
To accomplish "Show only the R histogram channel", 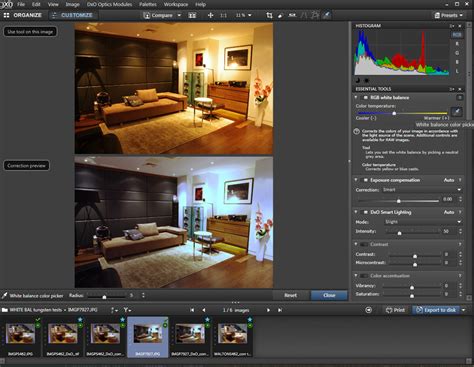I will pyautogui.click(x=457, y=44).
